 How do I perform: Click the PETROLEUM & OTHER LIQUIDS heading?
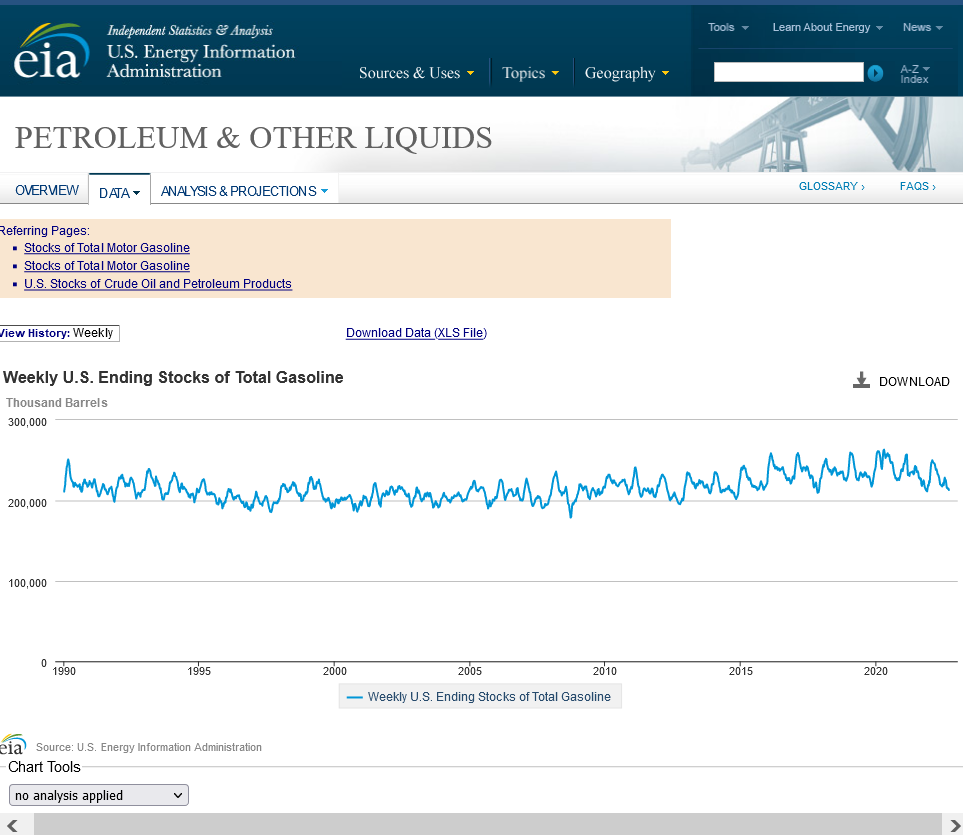(x=254, y=138)
